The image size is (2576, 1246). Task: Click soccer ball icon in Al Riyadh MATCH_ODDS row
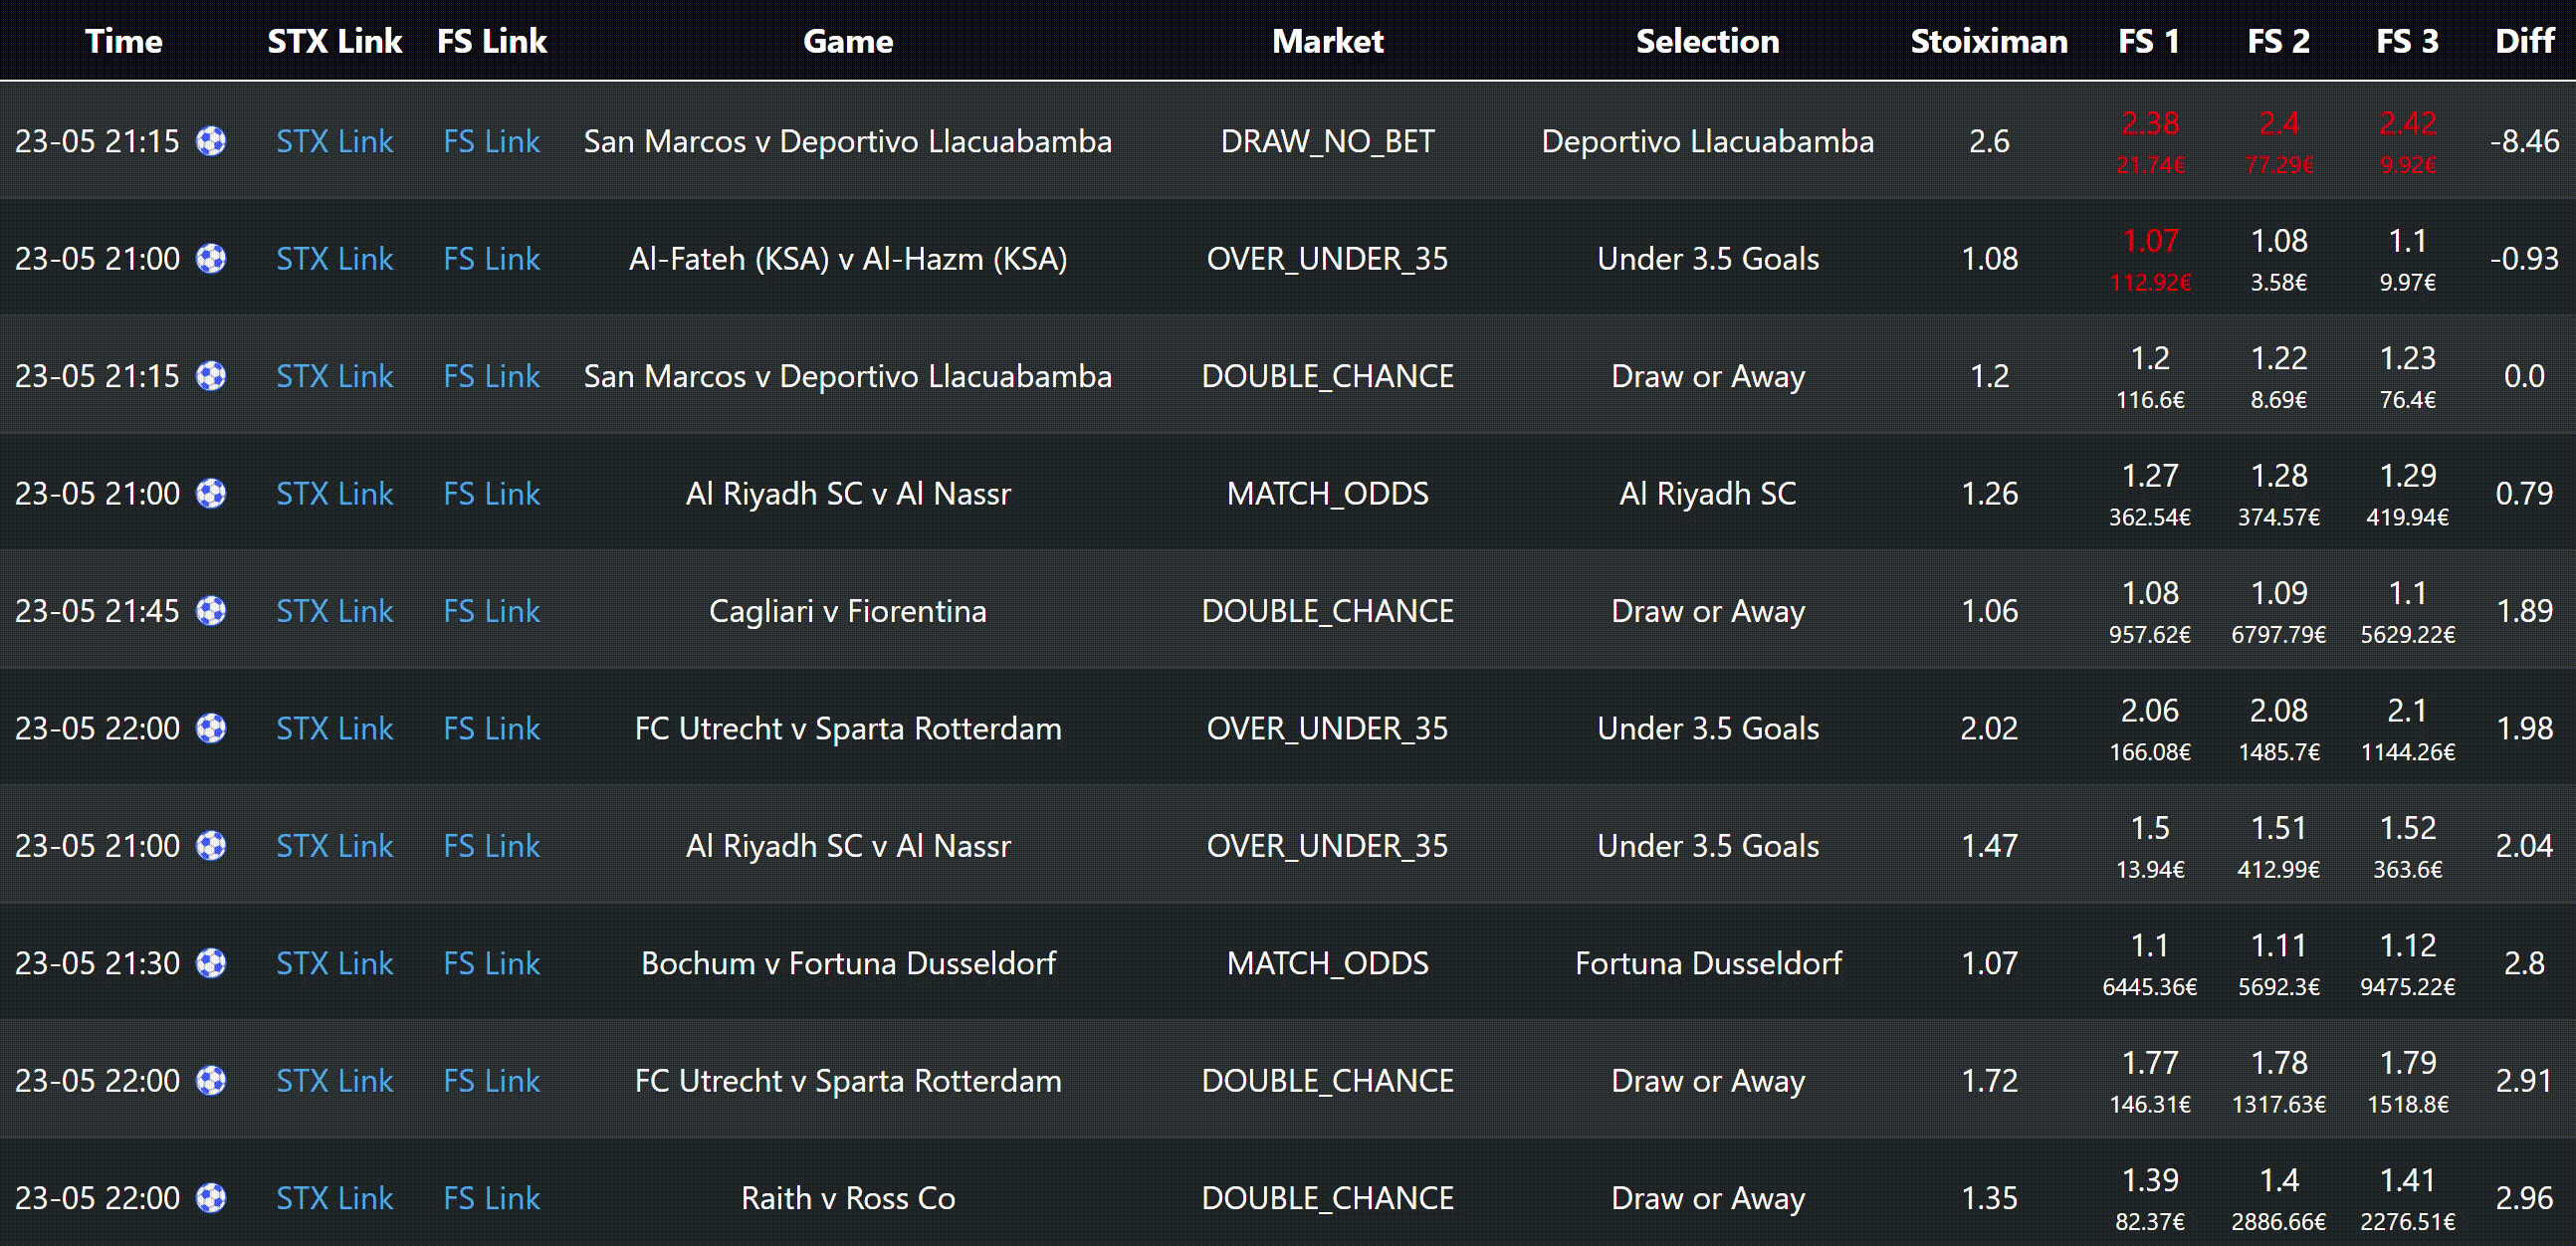click(x=211, y=494)
